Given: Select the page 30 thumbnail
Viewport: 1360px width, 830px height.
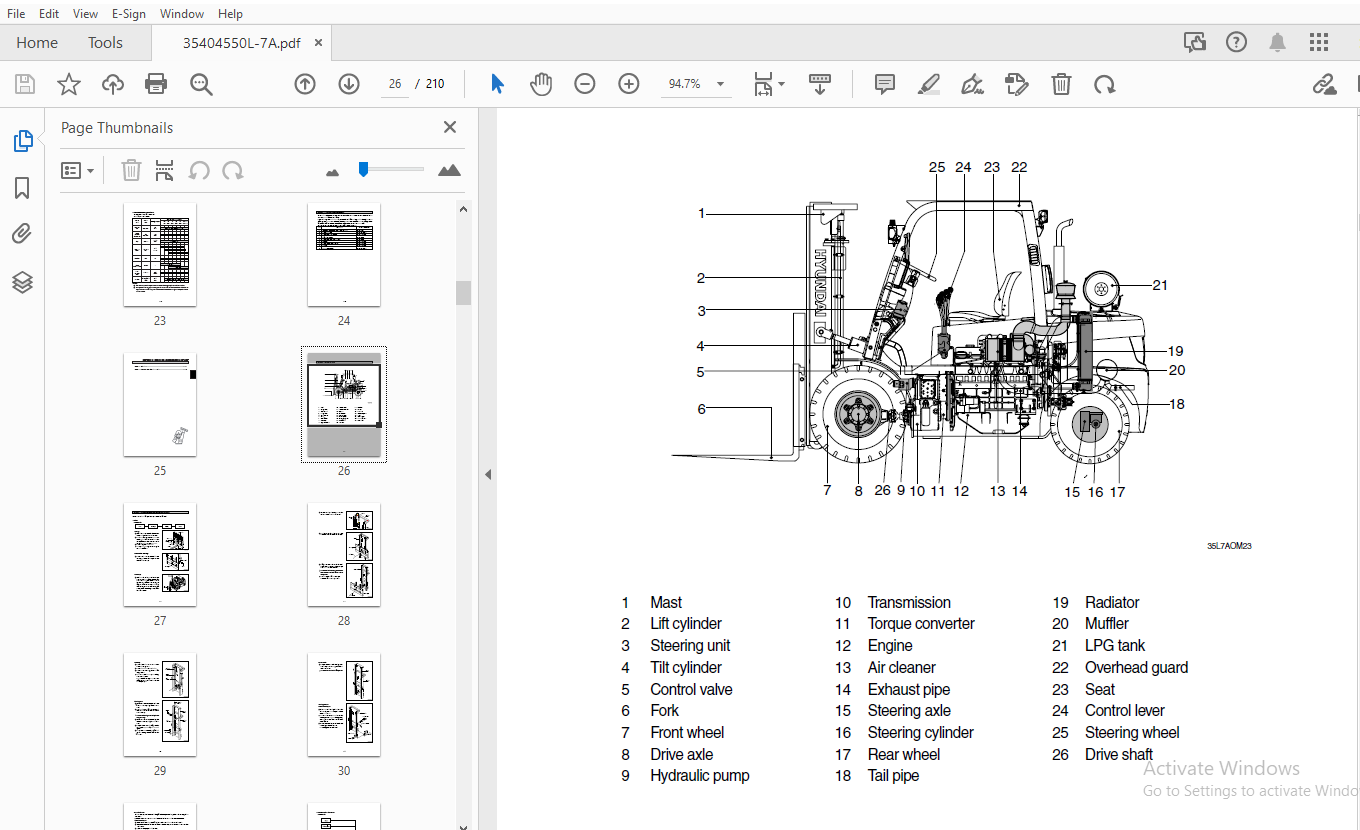Looking at the screenshot, I should tap(344, 705).
